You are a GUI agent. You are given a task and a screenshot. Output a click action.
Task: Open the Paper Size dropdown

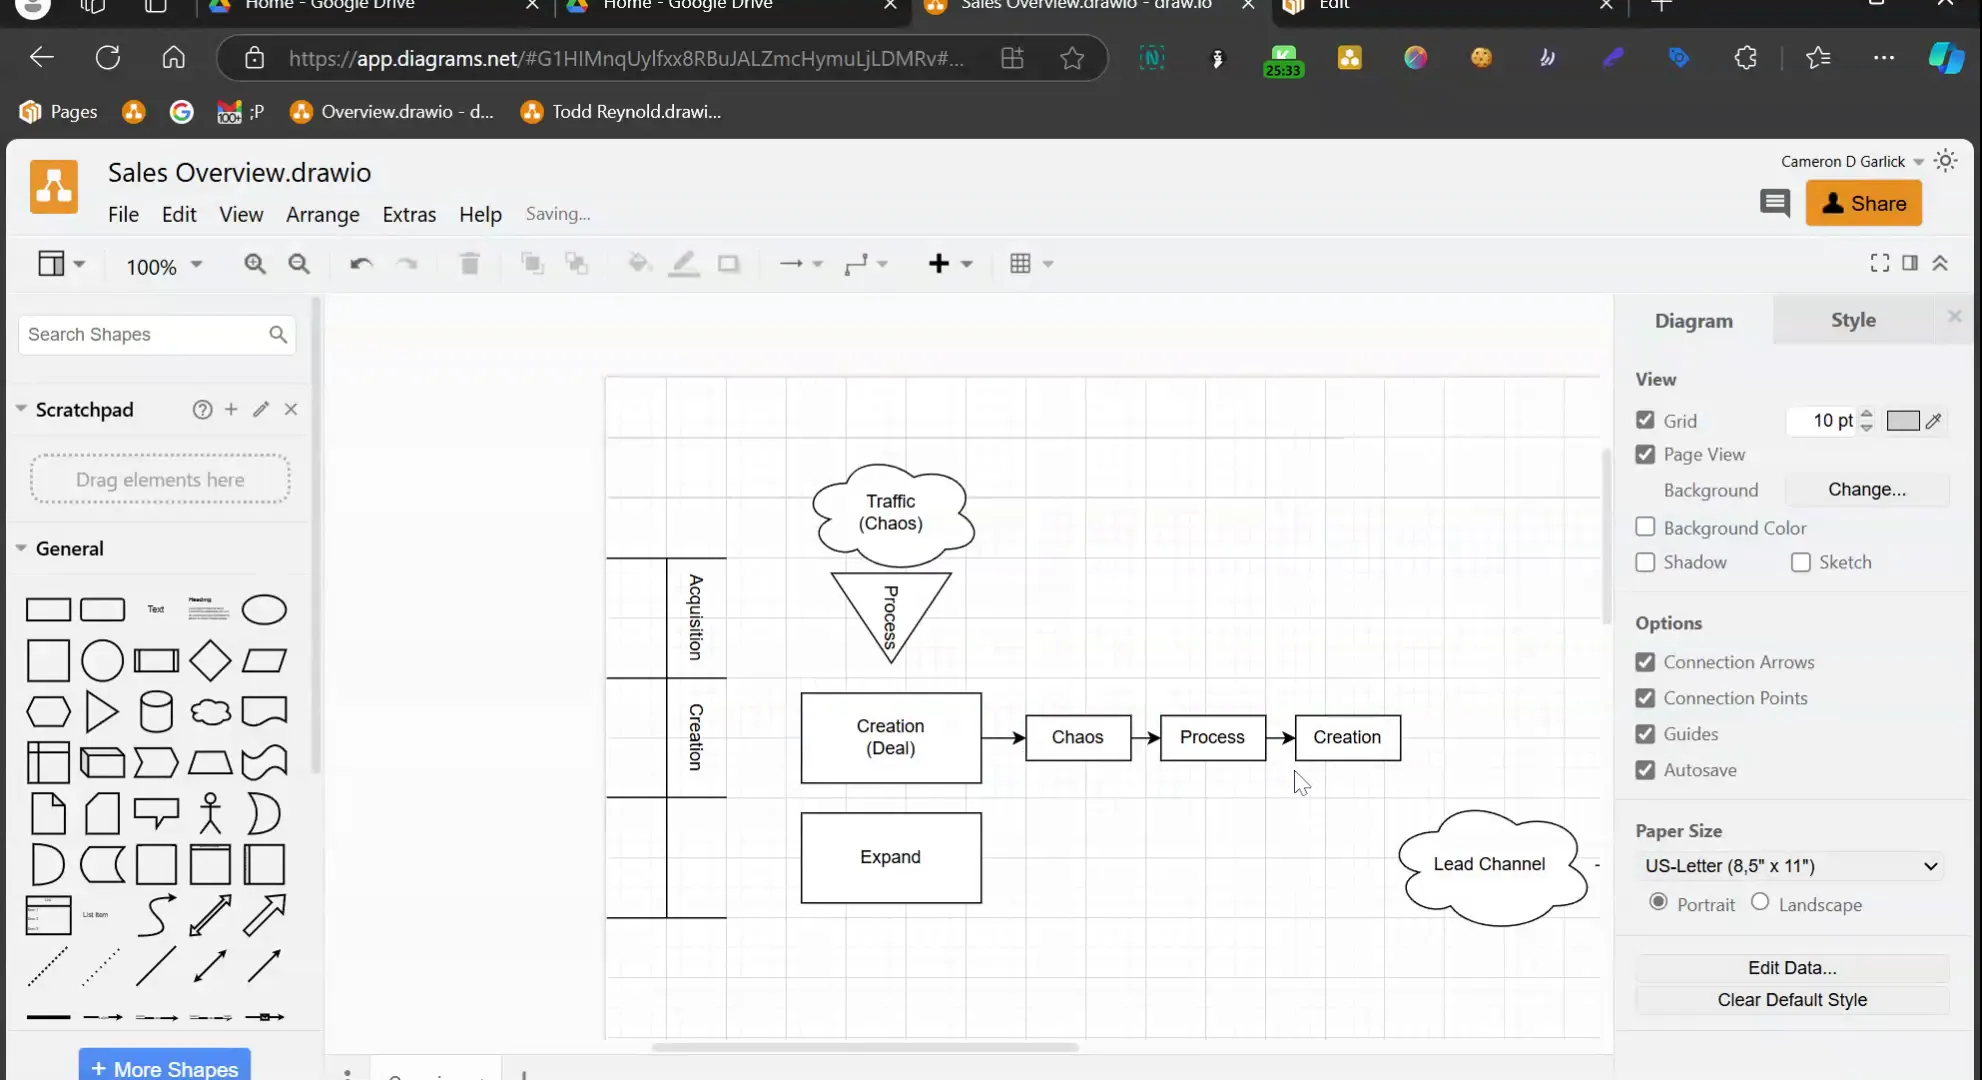click(x=1790, y=866)
